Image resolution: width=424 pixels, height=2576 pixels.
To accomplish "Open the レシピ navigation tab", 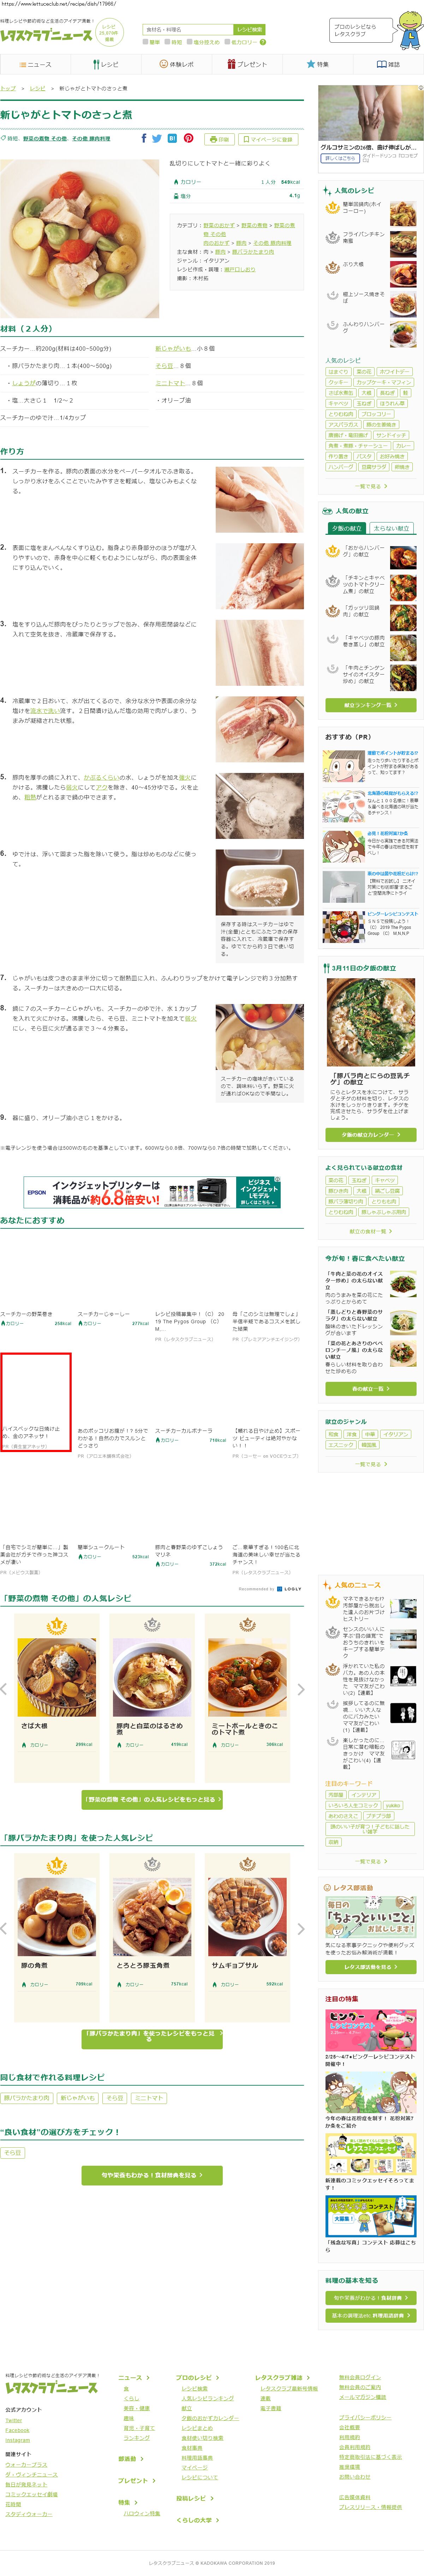I will (x=106, y=64).
